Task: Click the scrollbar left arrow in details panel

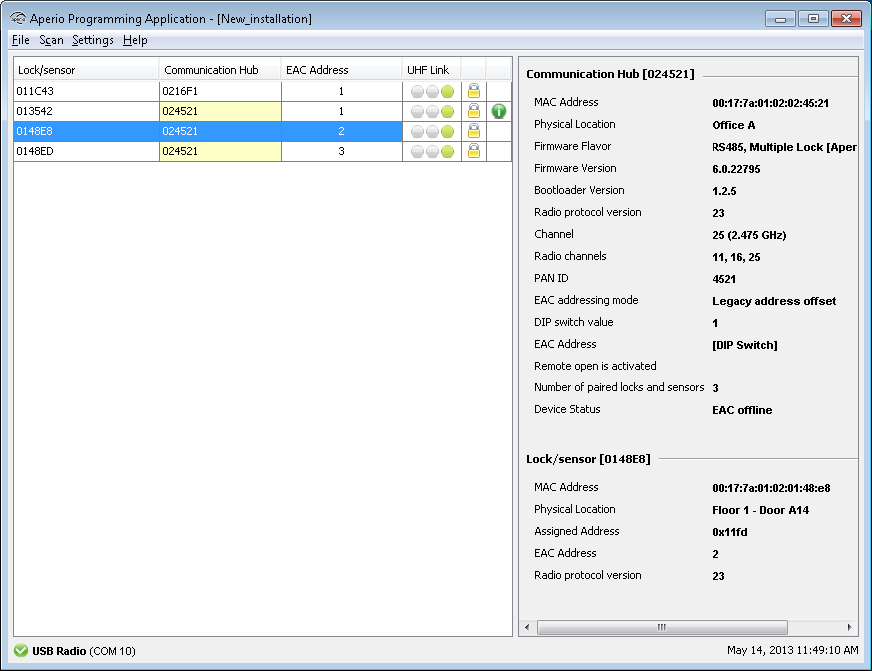Action: [x=527, y=628]
